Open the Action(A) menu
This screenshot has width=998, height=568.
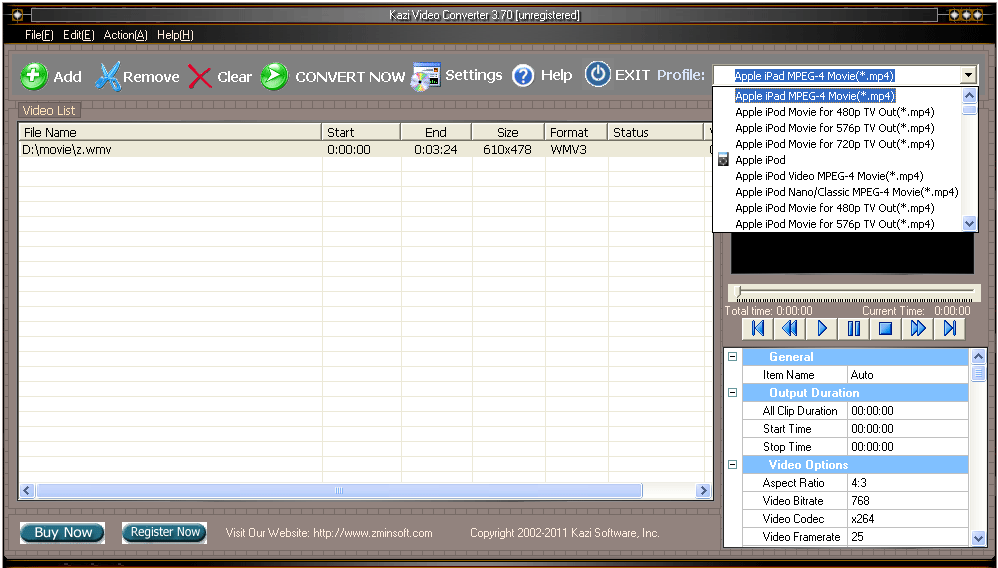[125, 35]
